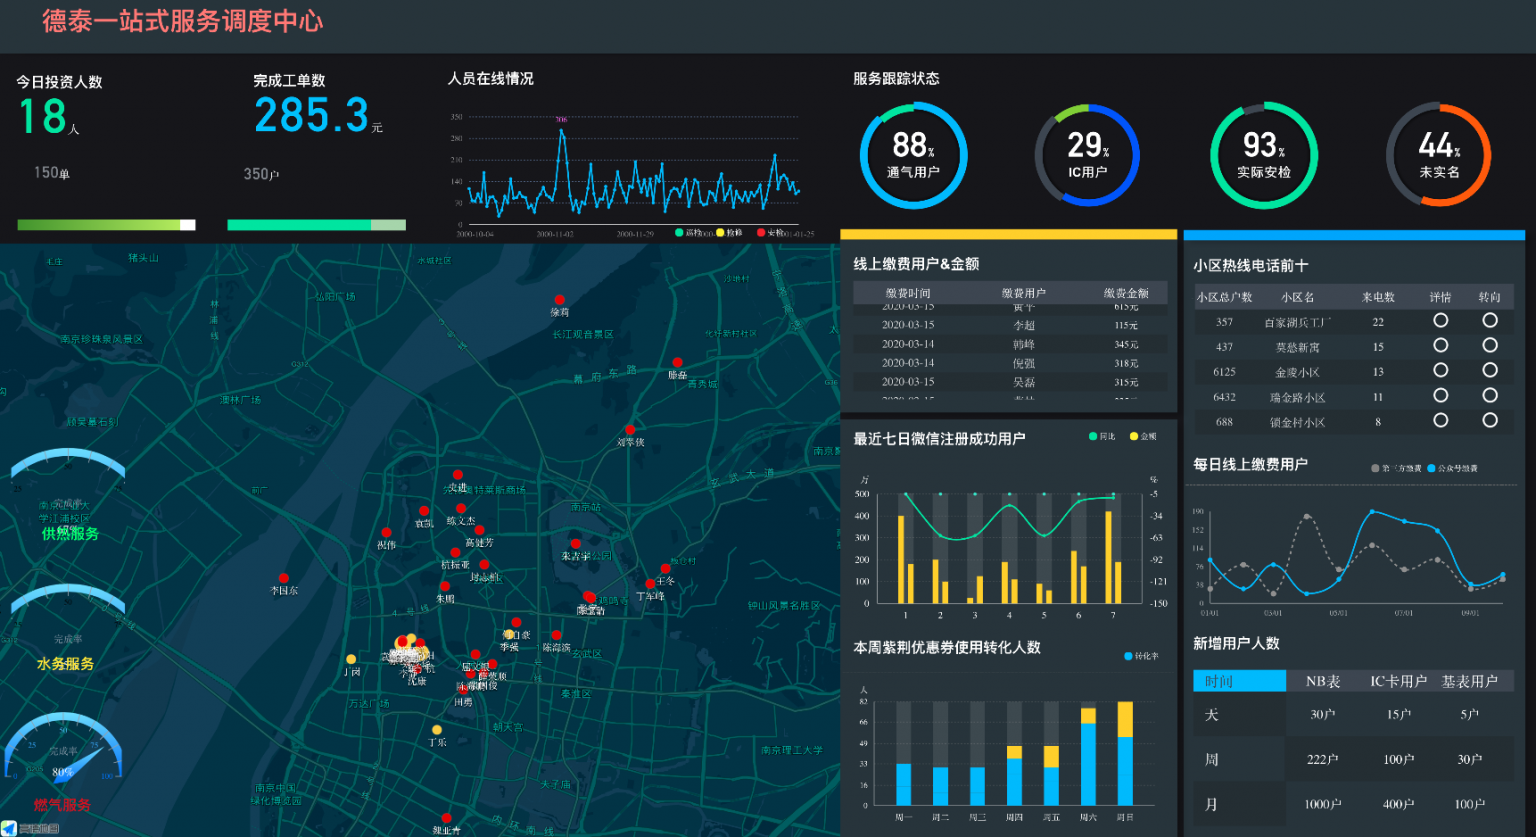Click the red marker labeled 陈海滨

[x=556, y=635]
